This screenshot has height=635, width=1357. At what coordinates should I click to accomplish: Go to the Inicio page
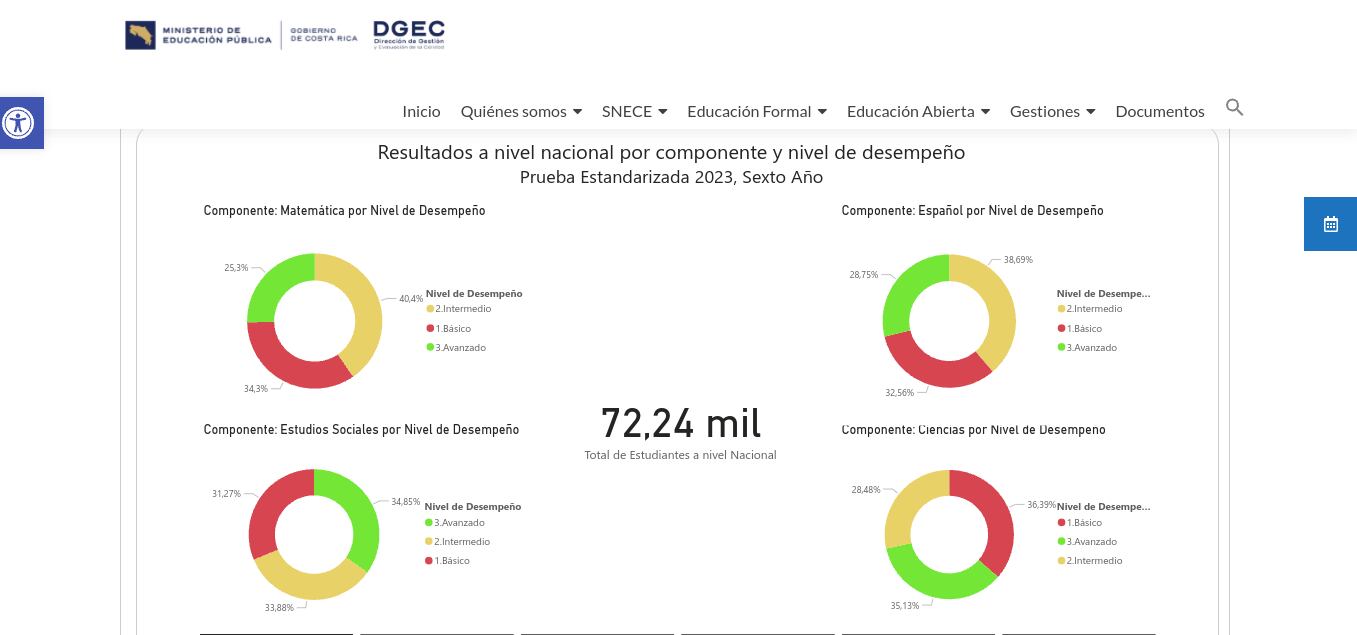pos(421,111)
